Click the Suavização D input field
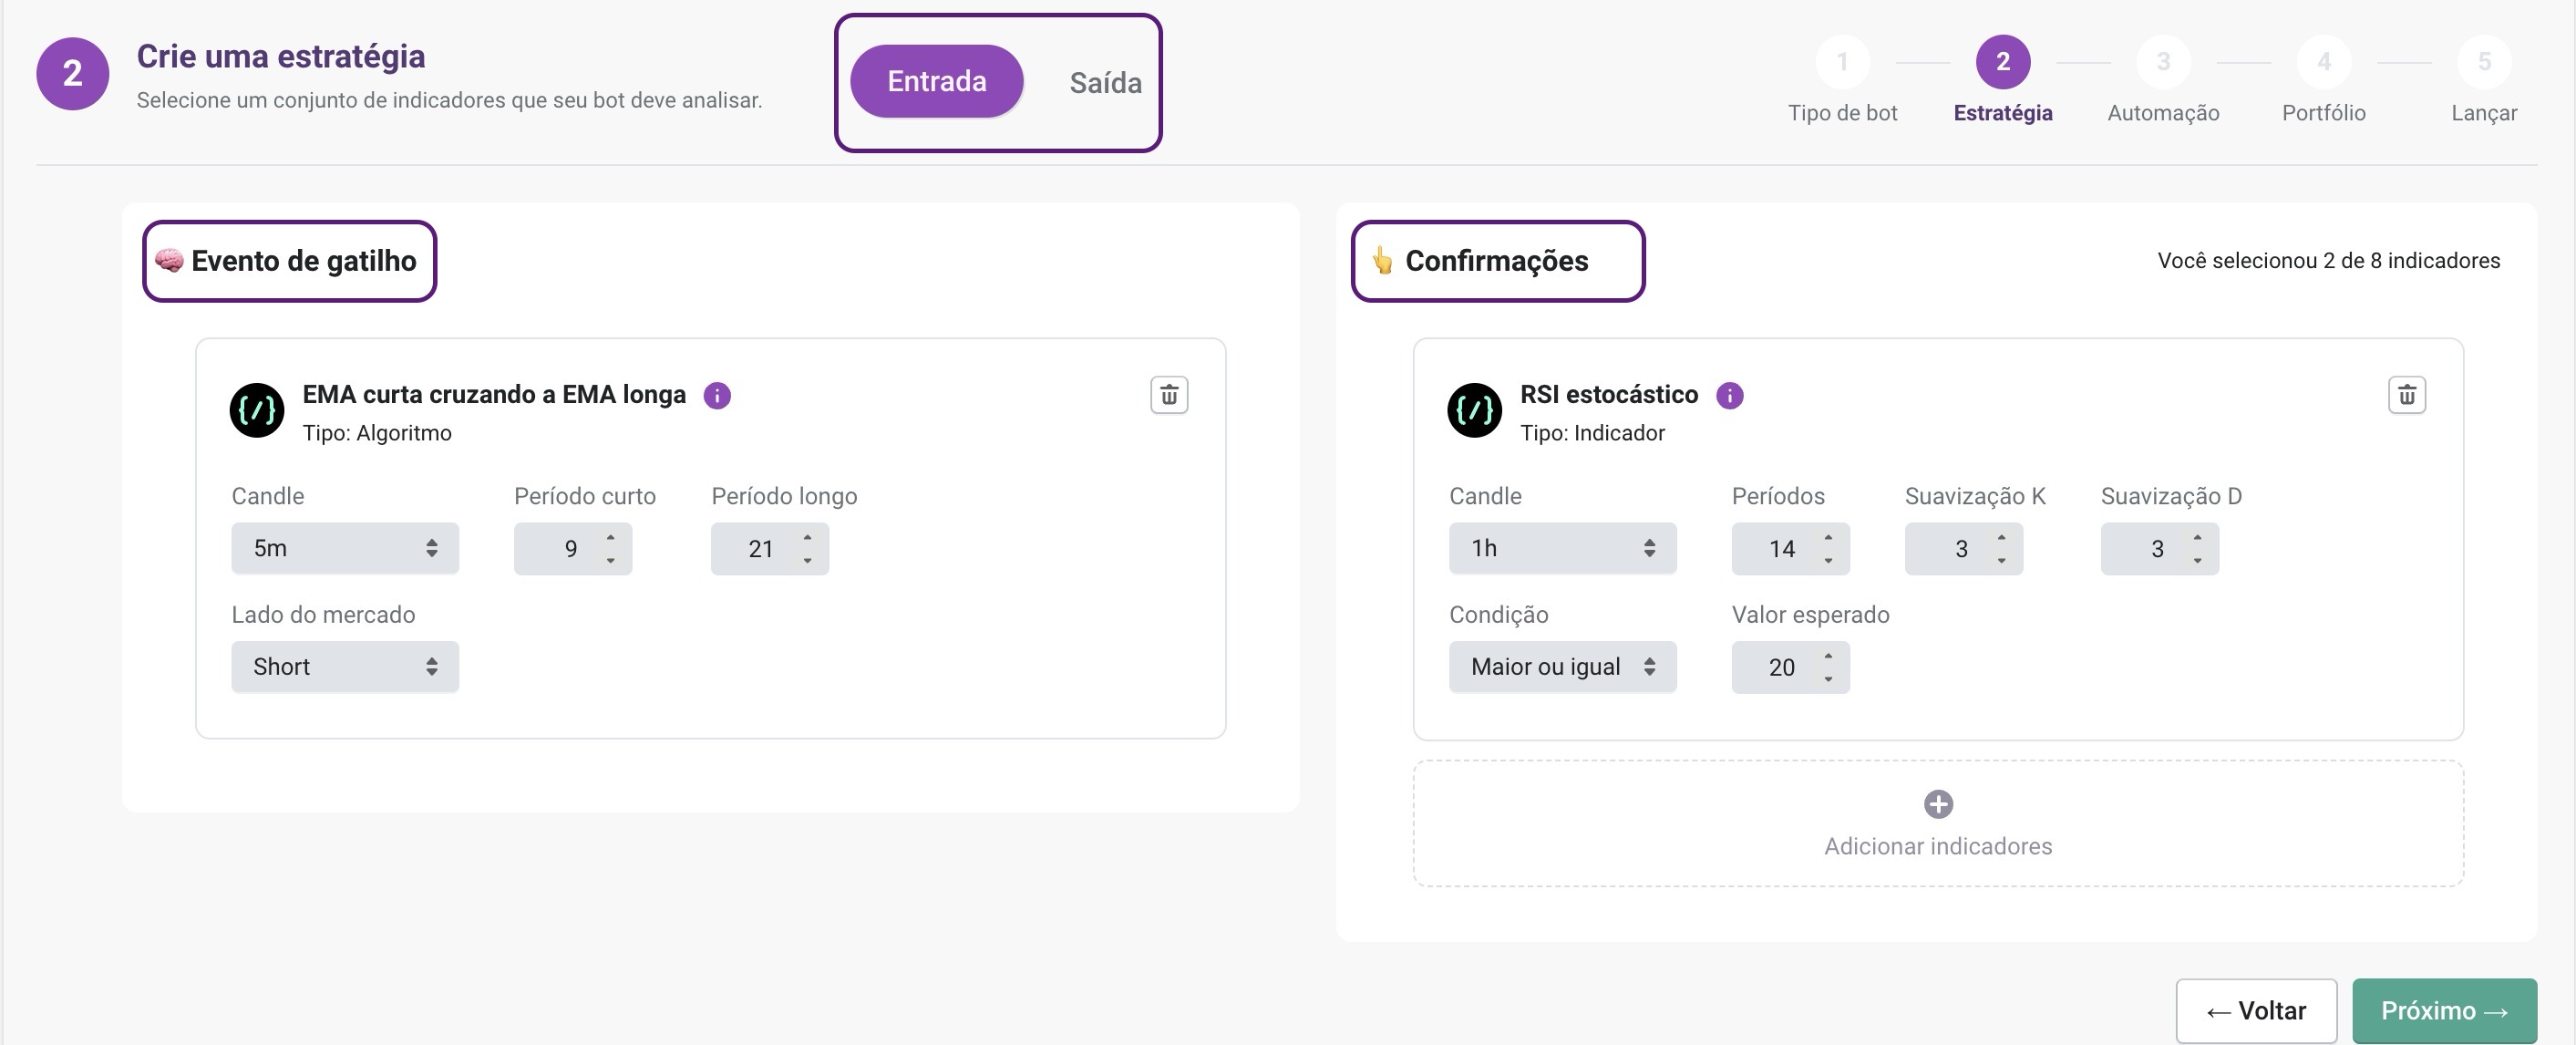Image resolution: width=2576 pixels, height=1045 pixels. tap(2160, 549)
